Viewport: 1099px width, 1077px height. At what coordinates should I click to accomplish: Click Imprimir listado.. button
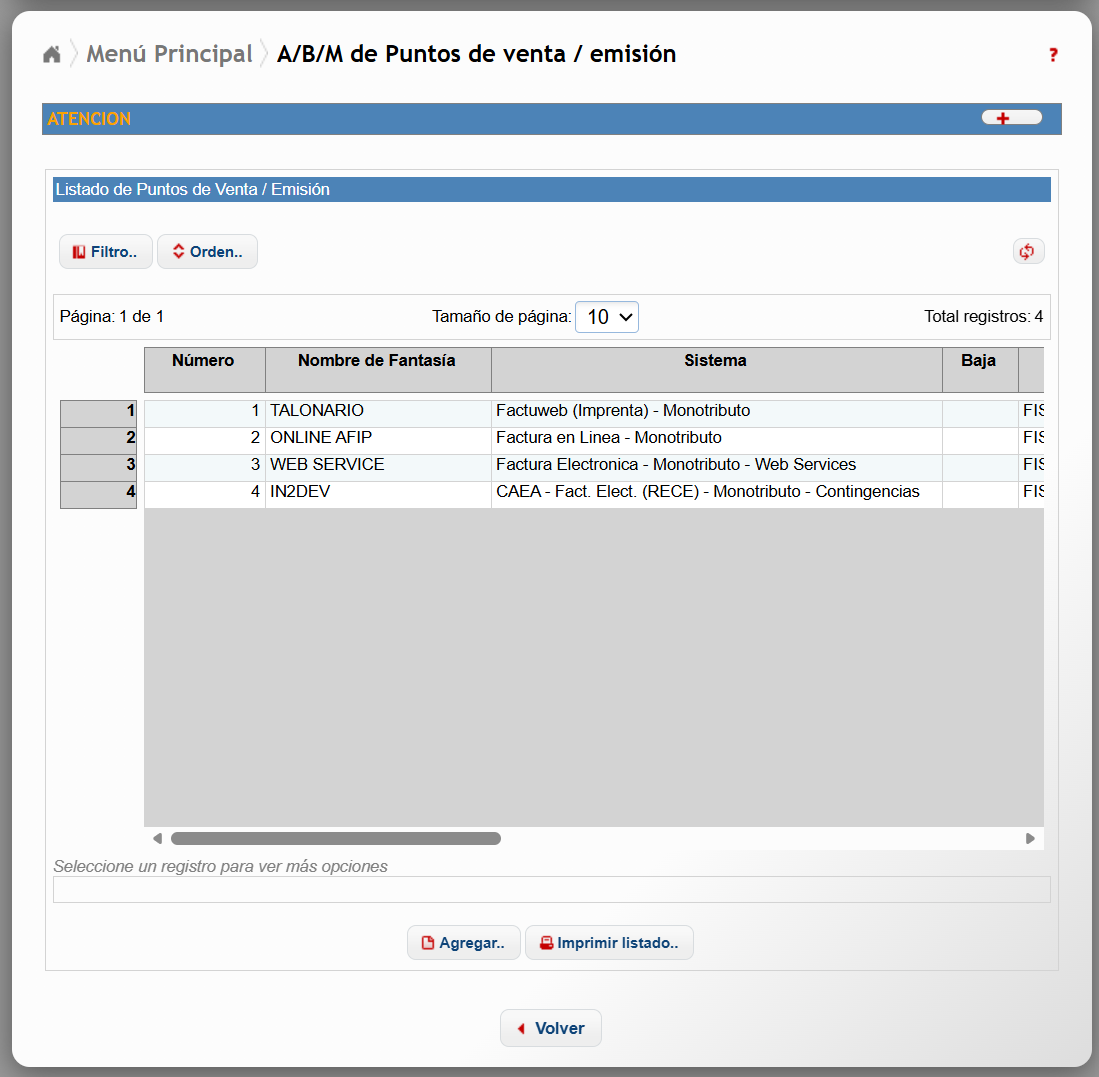tap(609, 942)
